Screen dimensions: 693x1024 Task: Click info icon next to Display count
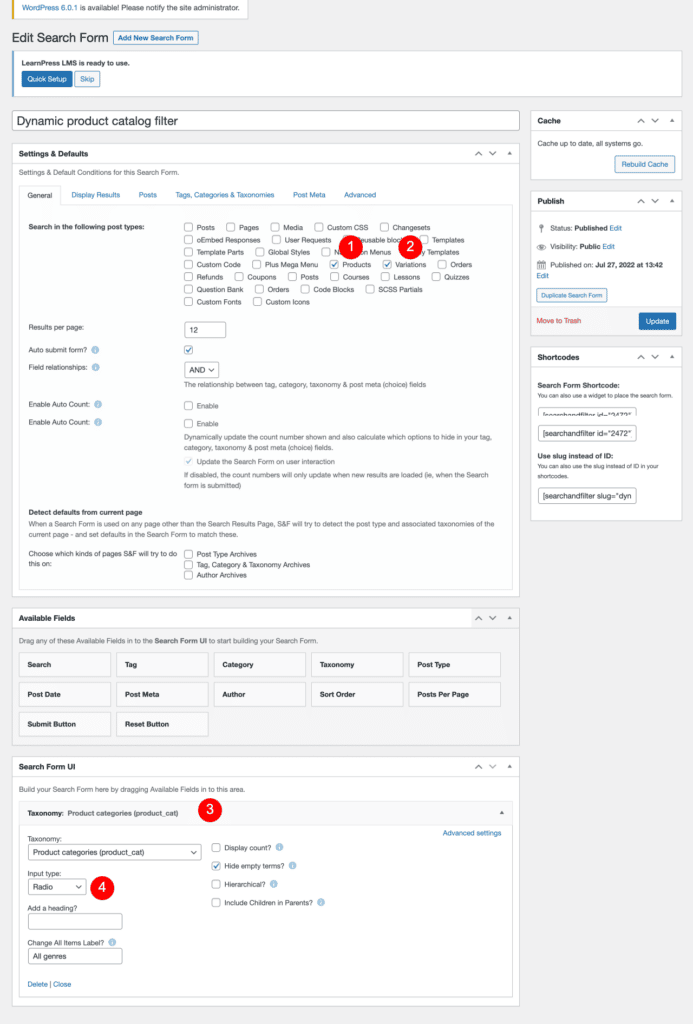[x=279, y=847]
